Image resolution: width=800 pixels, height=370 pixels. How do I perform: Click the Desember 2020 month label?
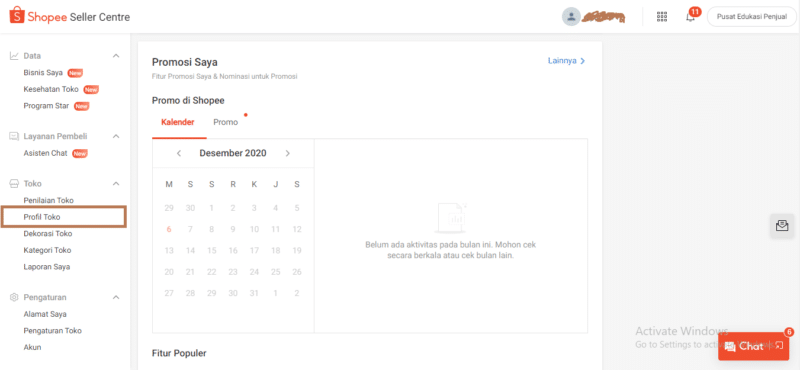[x=233, y=153]
